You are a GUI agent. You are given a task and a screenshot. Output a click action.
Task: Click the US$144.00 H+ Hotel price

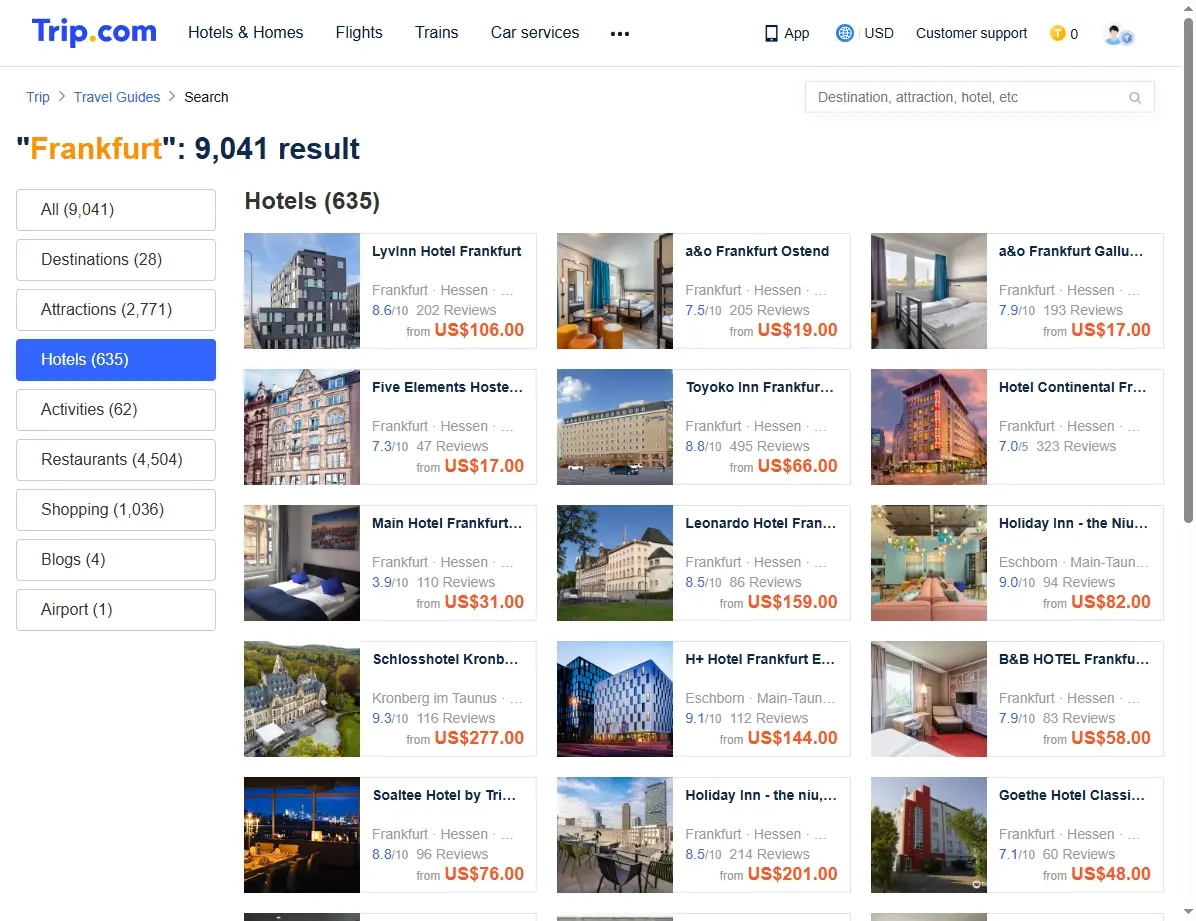[793, 738]
